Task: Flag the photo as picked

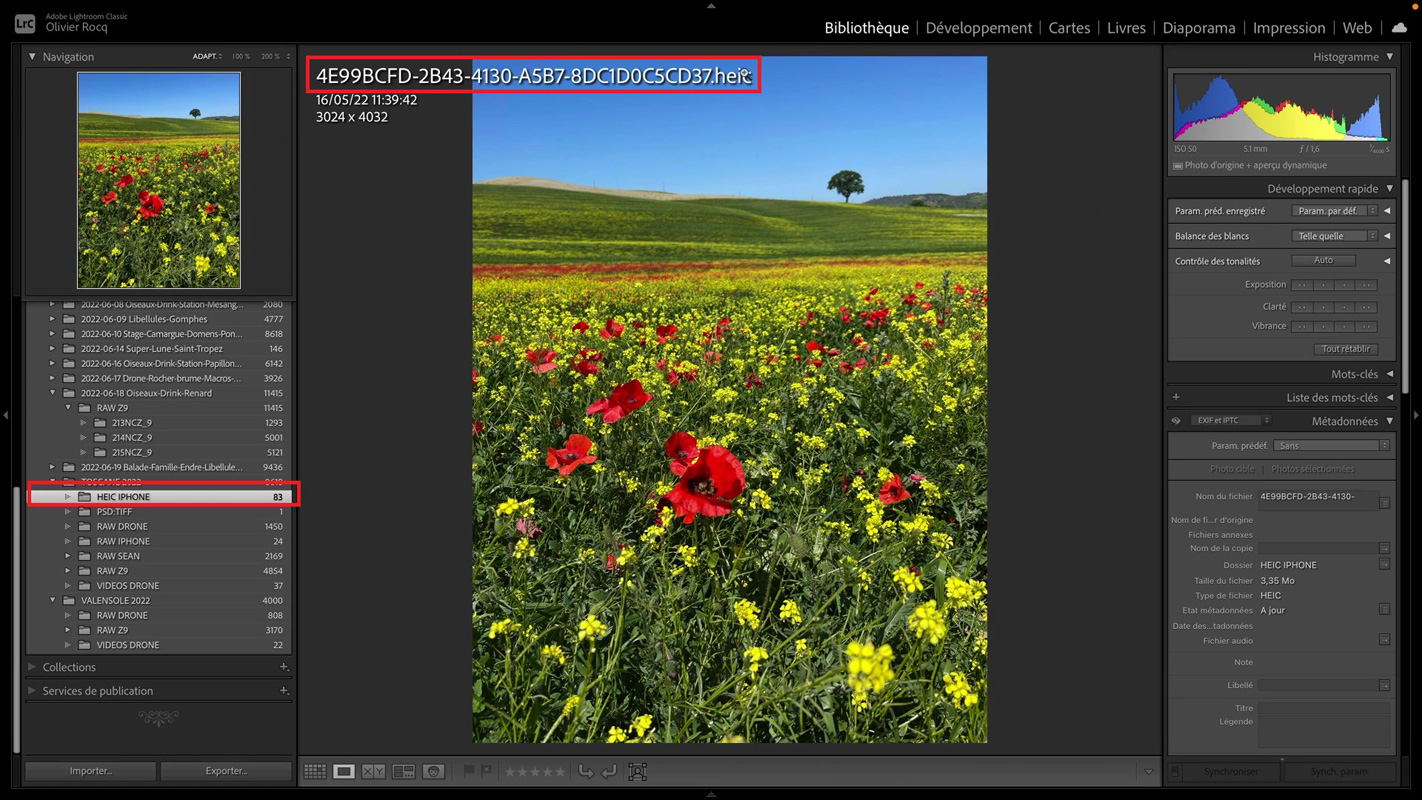Action: coord(469,771)
